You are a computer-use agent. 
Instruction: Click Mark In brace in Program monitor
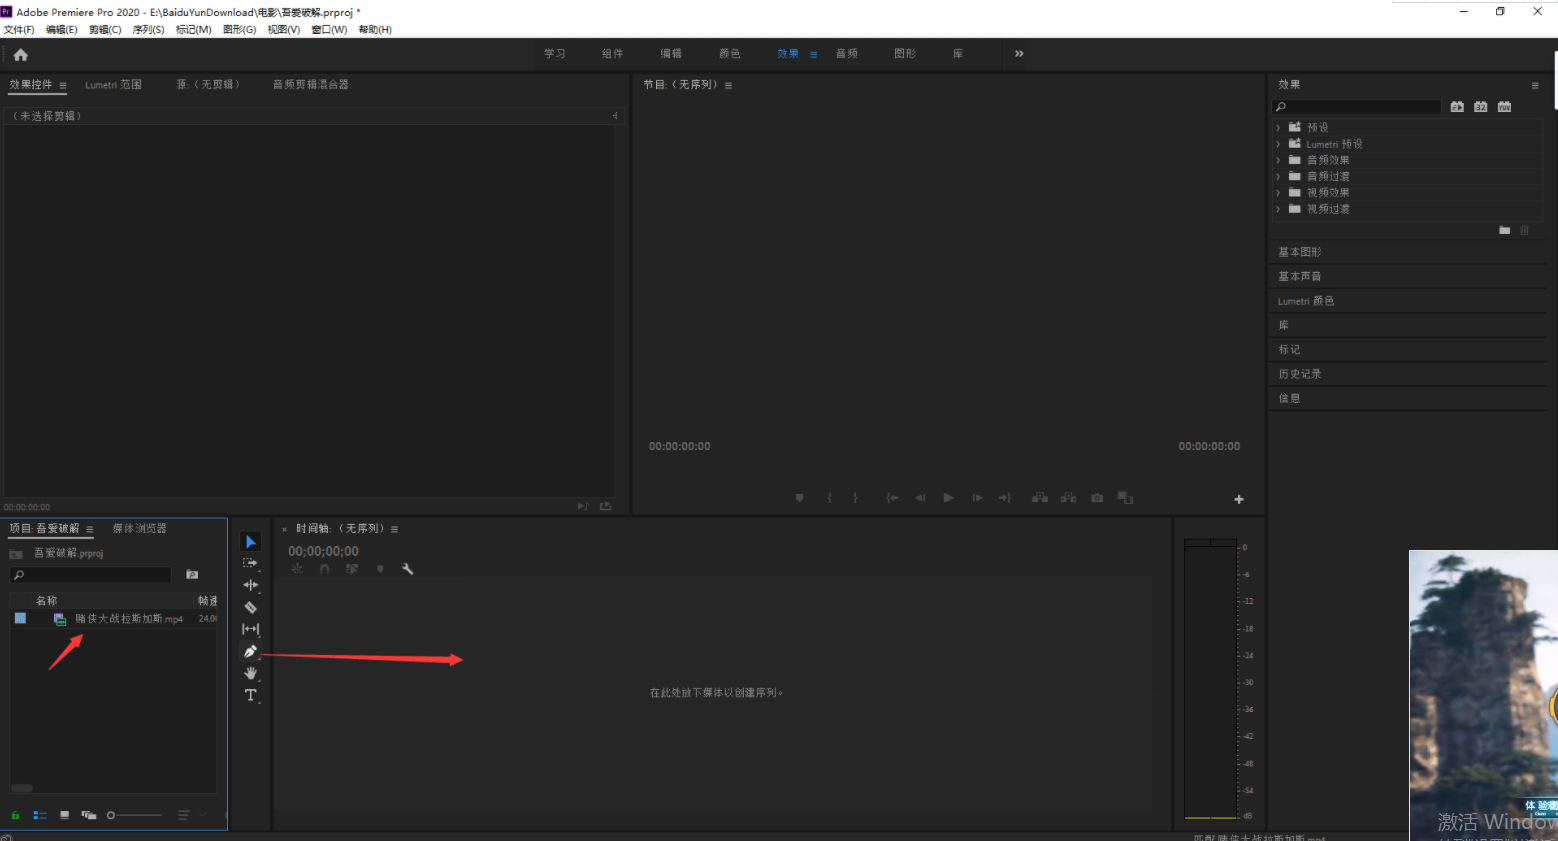click(x=829, y=498)
